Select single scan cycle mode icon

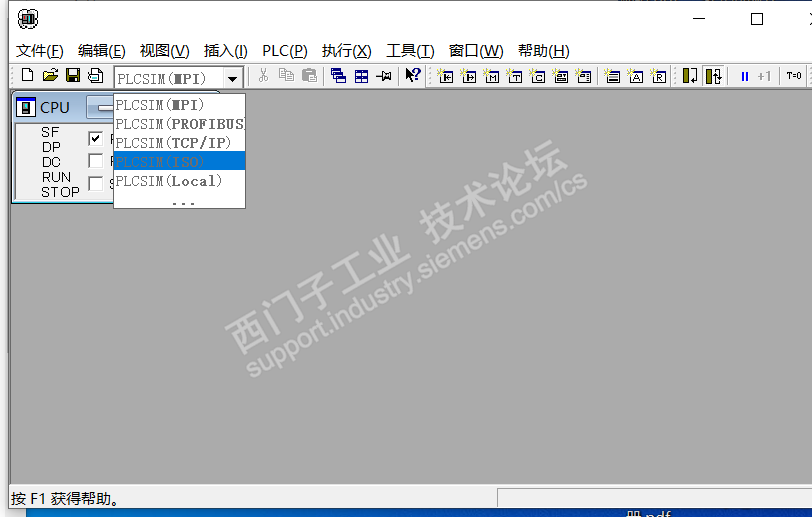click(x=690, y=76)
